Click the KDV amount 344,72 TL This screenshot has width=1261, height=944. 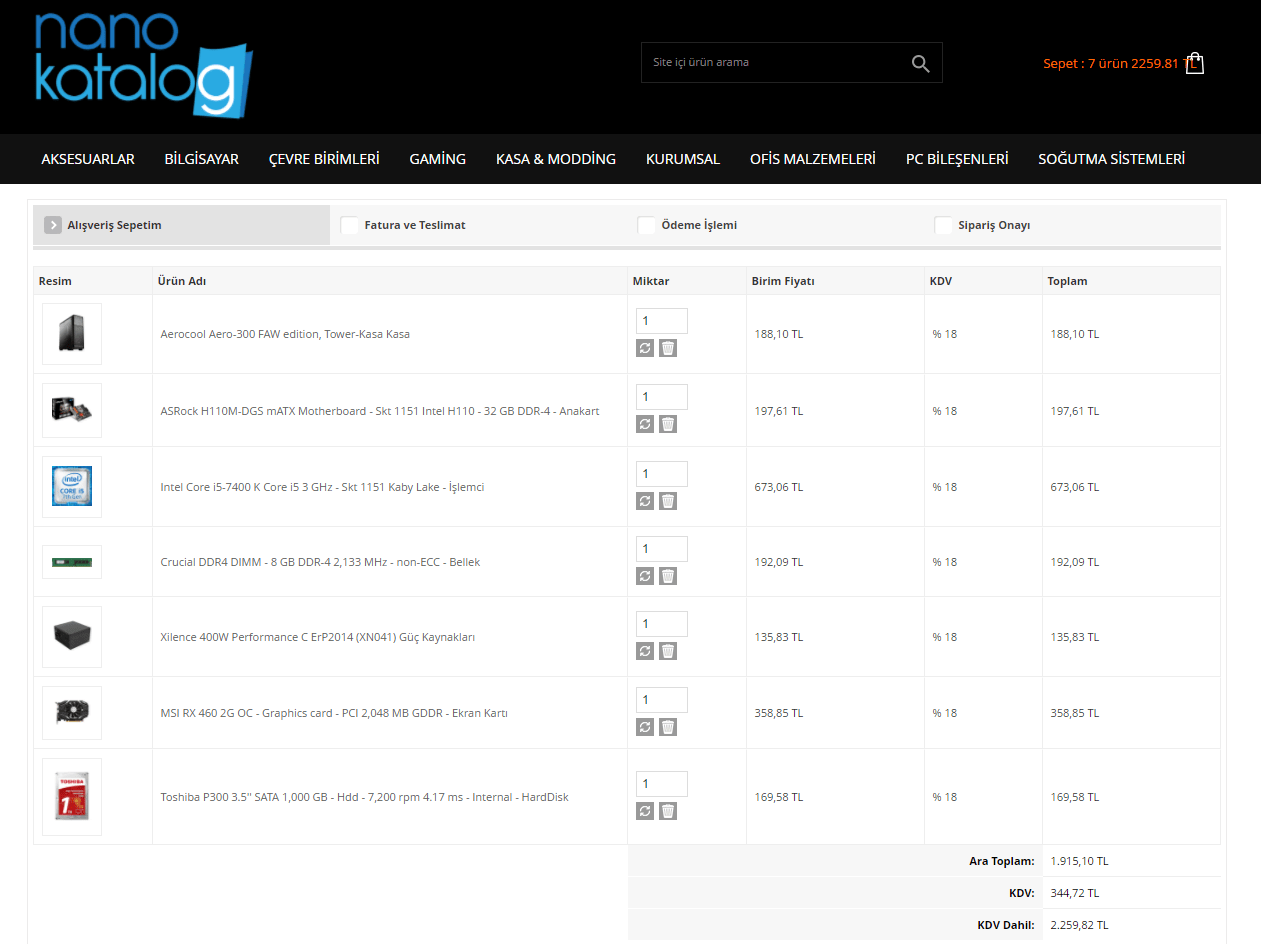[1075, 893]
